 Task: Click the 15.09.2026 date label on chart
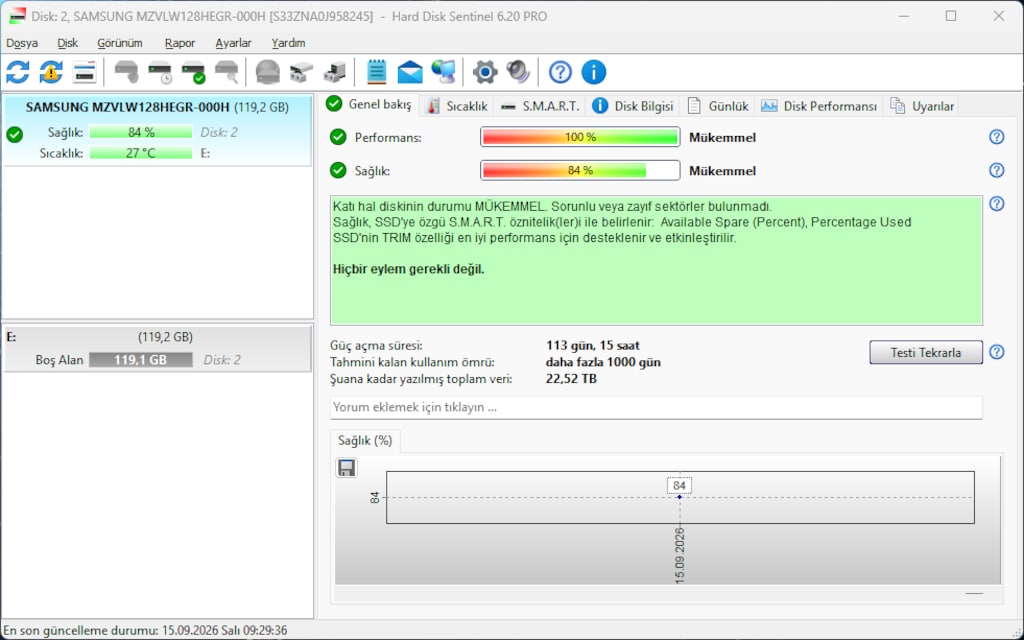tap(679, 555)
